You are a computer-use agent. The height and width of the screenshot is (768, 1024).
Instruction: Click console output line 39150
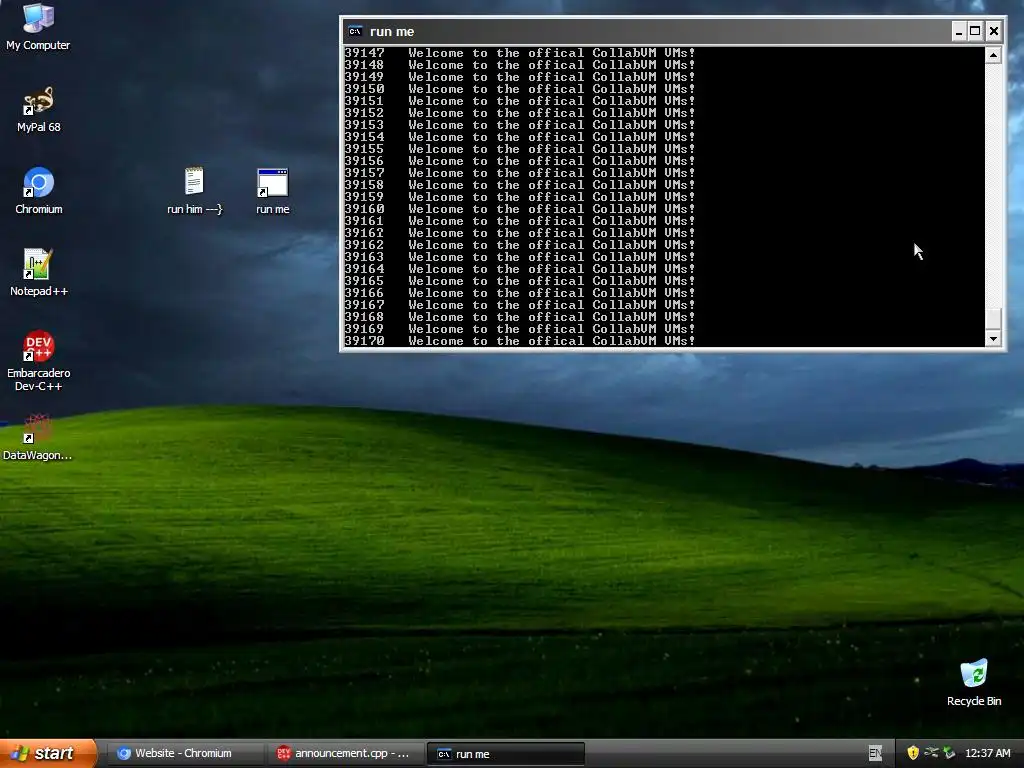(x=520, y=89)
